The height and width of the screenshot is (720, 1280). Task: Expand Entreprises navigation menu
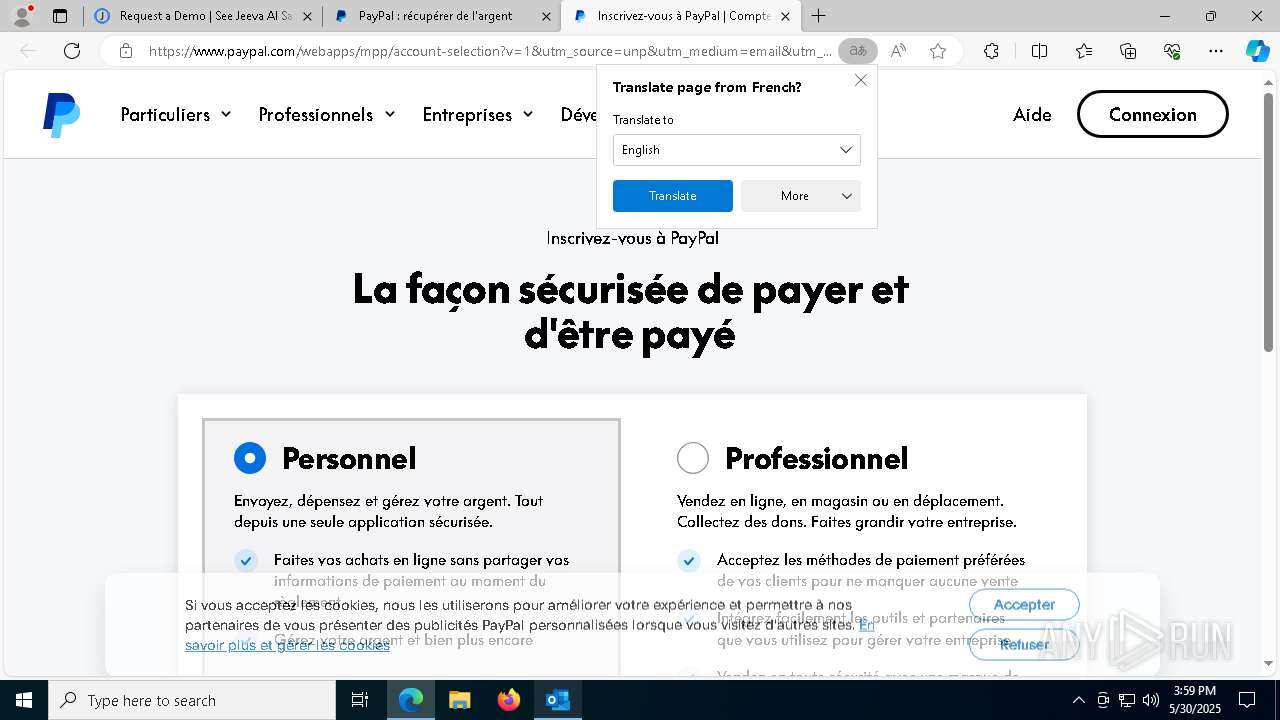[x=478, y=114]
